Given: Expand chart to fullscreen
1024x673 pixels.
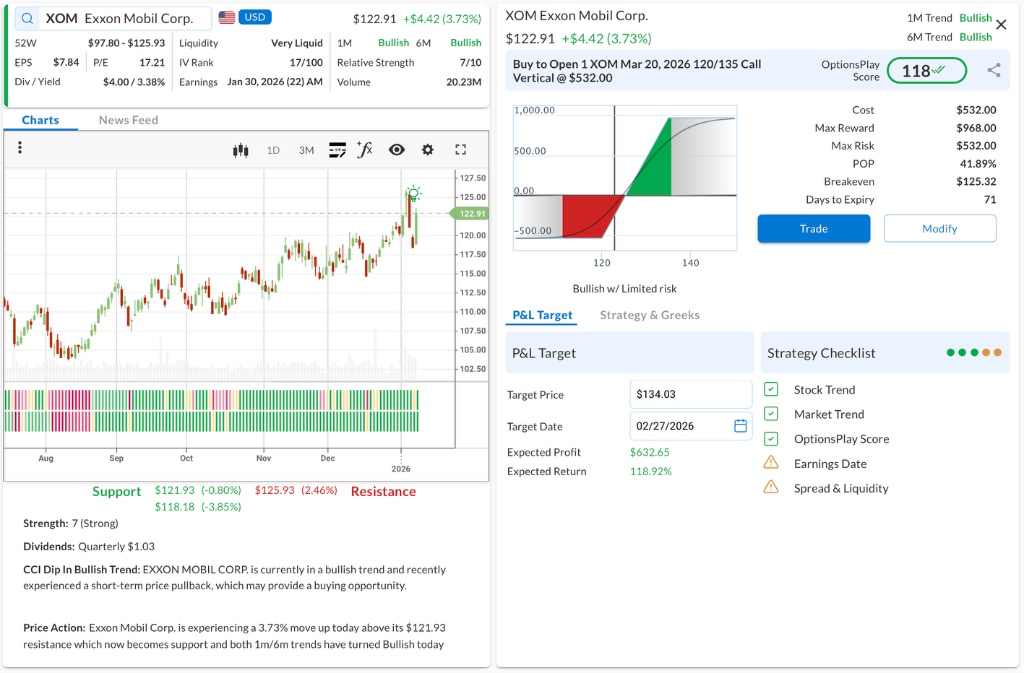Looking at the screenshot, I should (461, 150).
